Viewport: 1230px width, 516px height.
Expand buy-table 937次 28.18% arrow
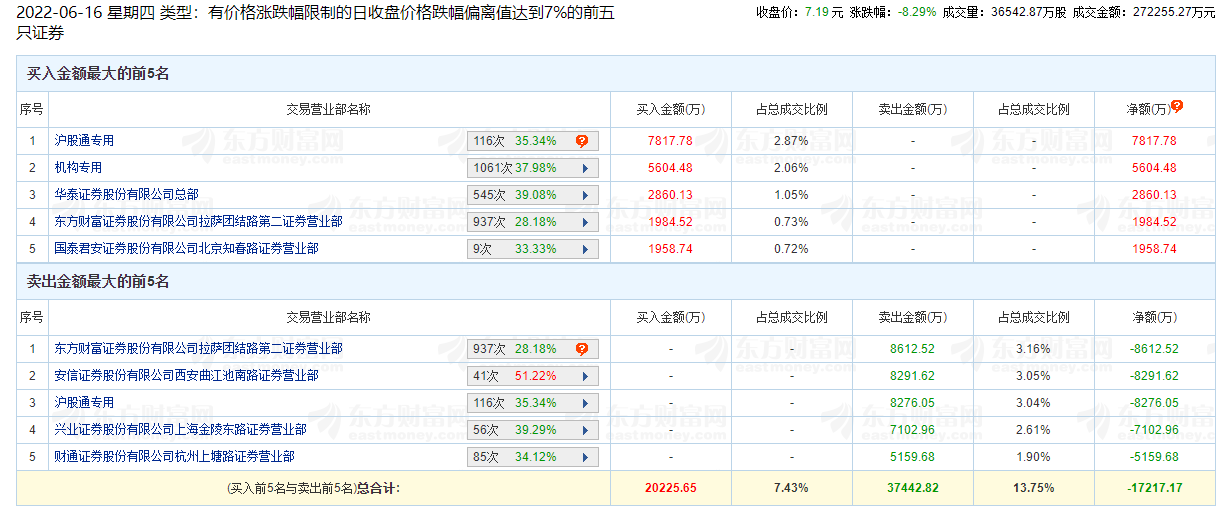tap(583, 222)
